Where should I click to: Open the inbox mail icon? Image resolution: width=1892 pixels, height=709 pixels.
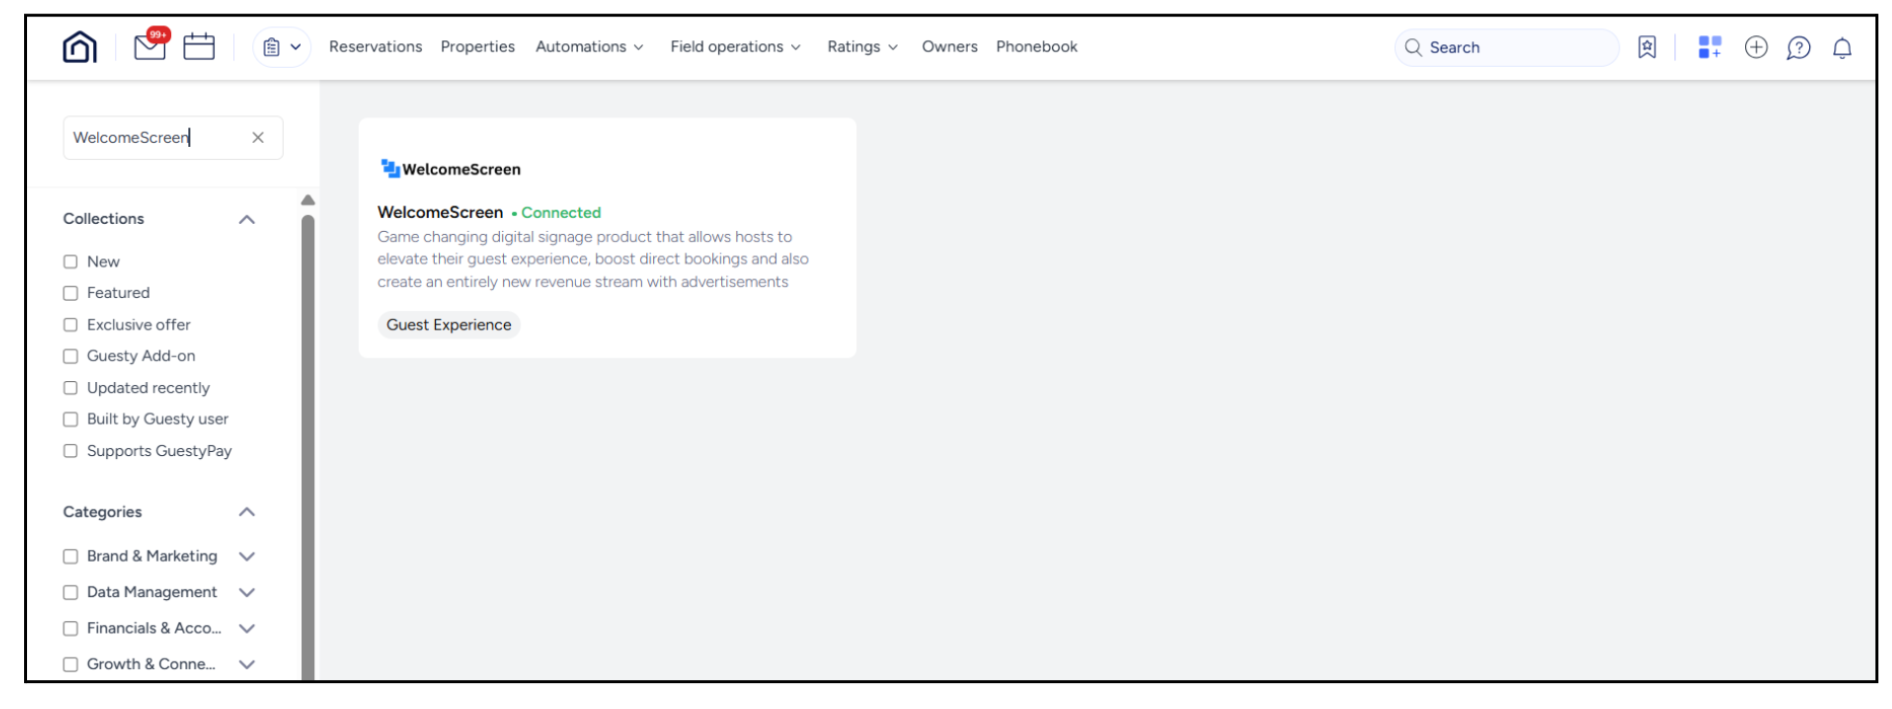point(150,46)
